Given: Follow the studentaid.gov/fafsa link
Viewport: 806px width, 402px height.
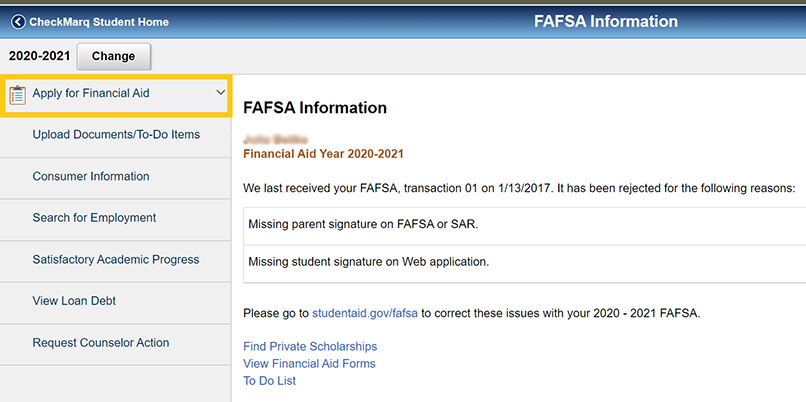Looking at the screenshot, I should 364,313.
